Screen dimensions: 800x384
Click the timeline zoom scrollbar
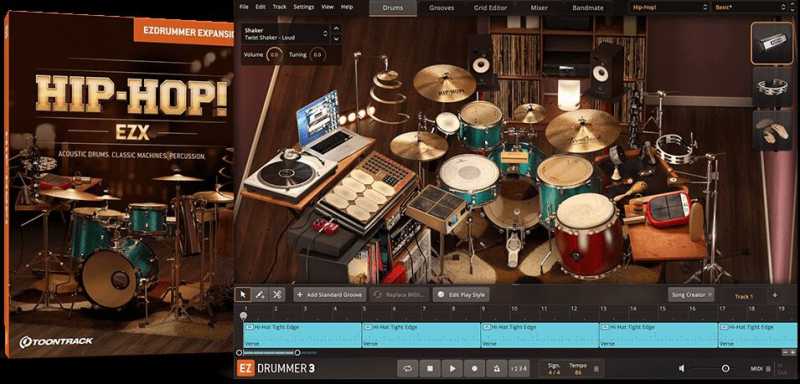(268, 352)
